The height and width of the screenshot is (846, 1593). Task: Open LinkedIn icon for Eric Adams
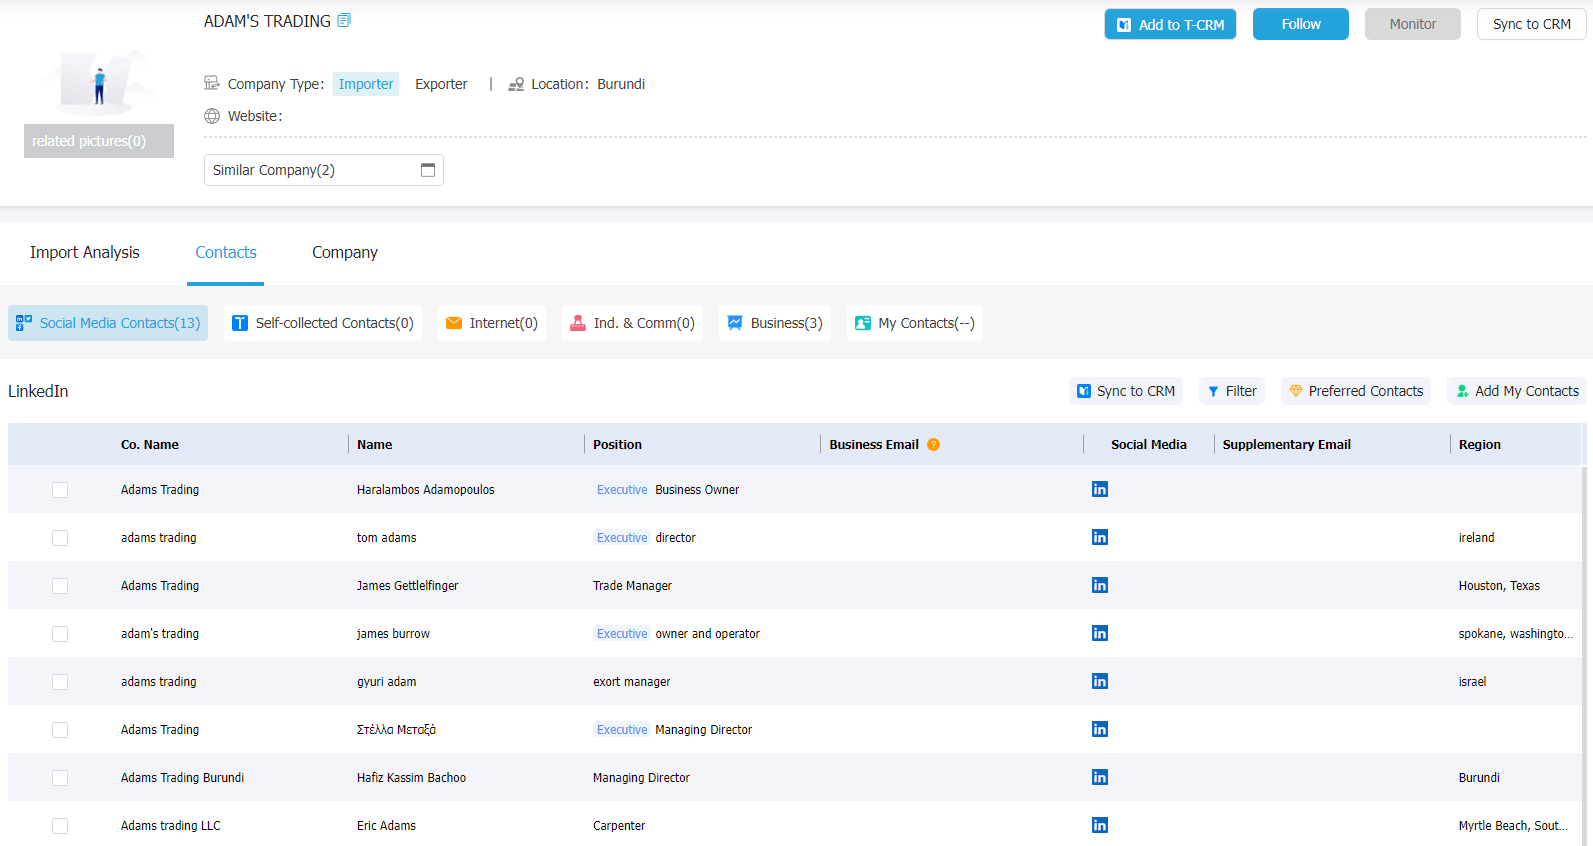1100,825
